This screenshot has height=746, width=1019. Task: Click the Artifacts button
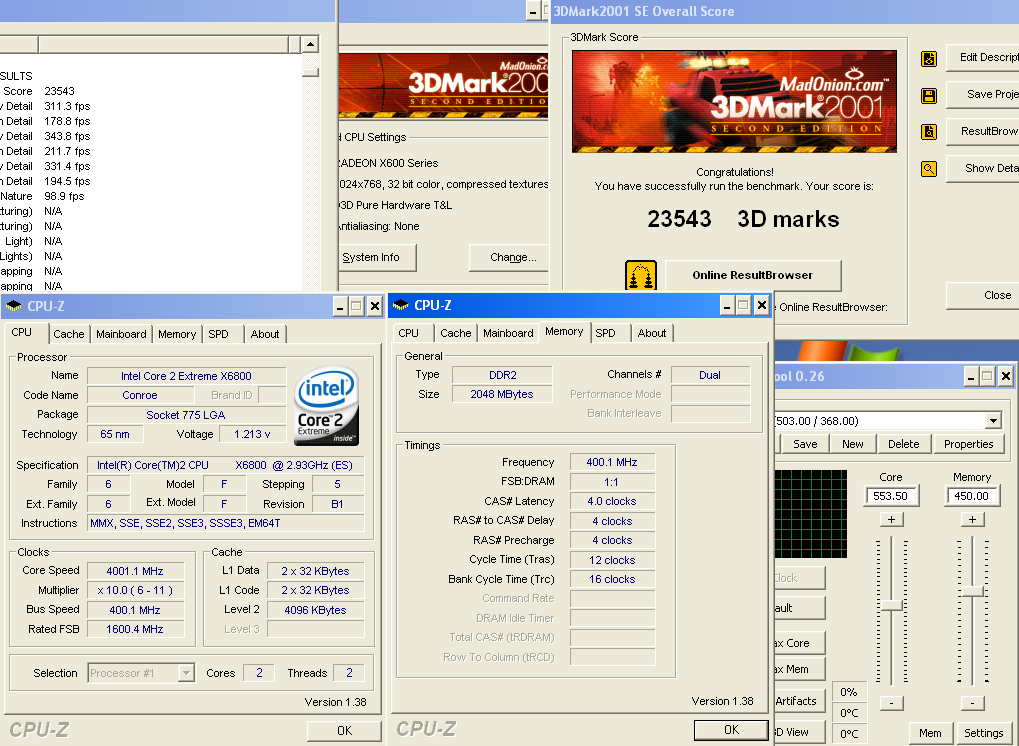pos(799,701)
